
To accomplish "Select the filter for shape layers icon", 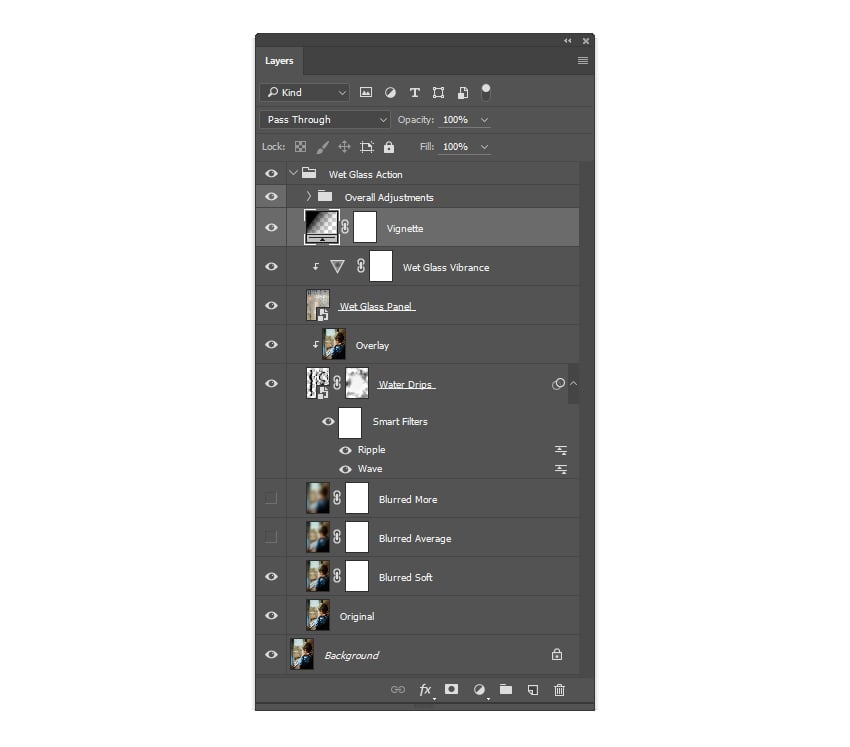I will (438, 92).
